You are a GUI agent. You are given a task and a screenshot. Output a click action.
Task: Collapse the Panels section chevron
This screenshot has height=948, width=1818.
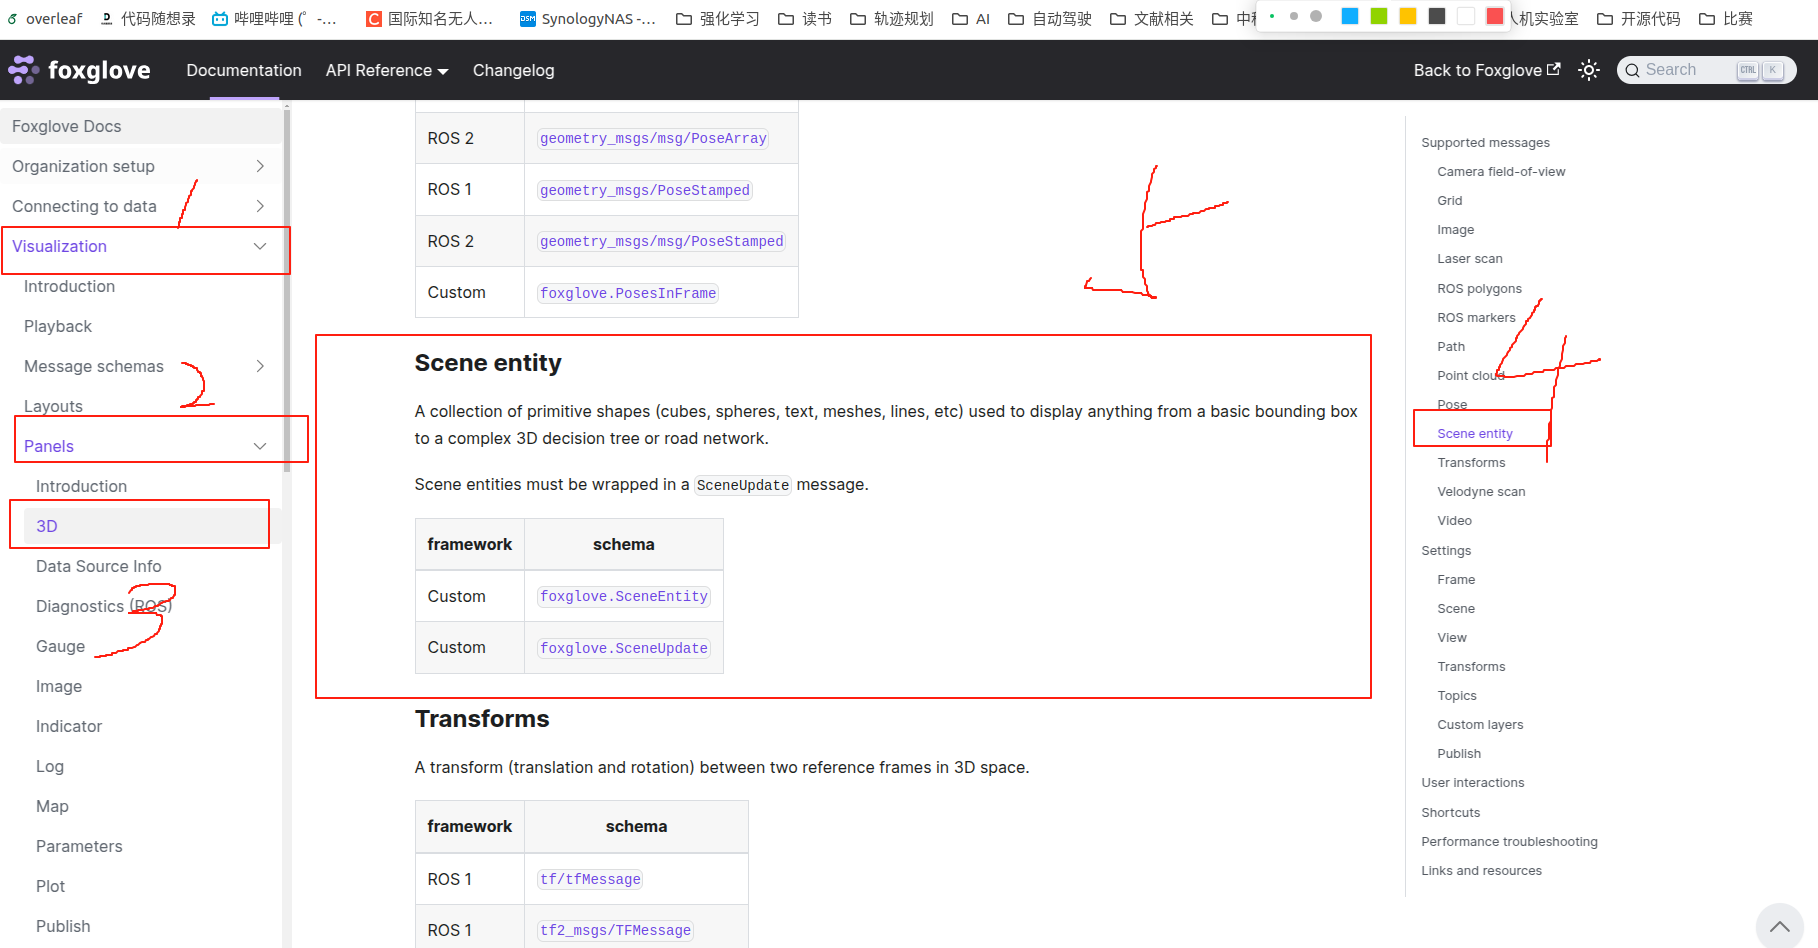point(260,446)
